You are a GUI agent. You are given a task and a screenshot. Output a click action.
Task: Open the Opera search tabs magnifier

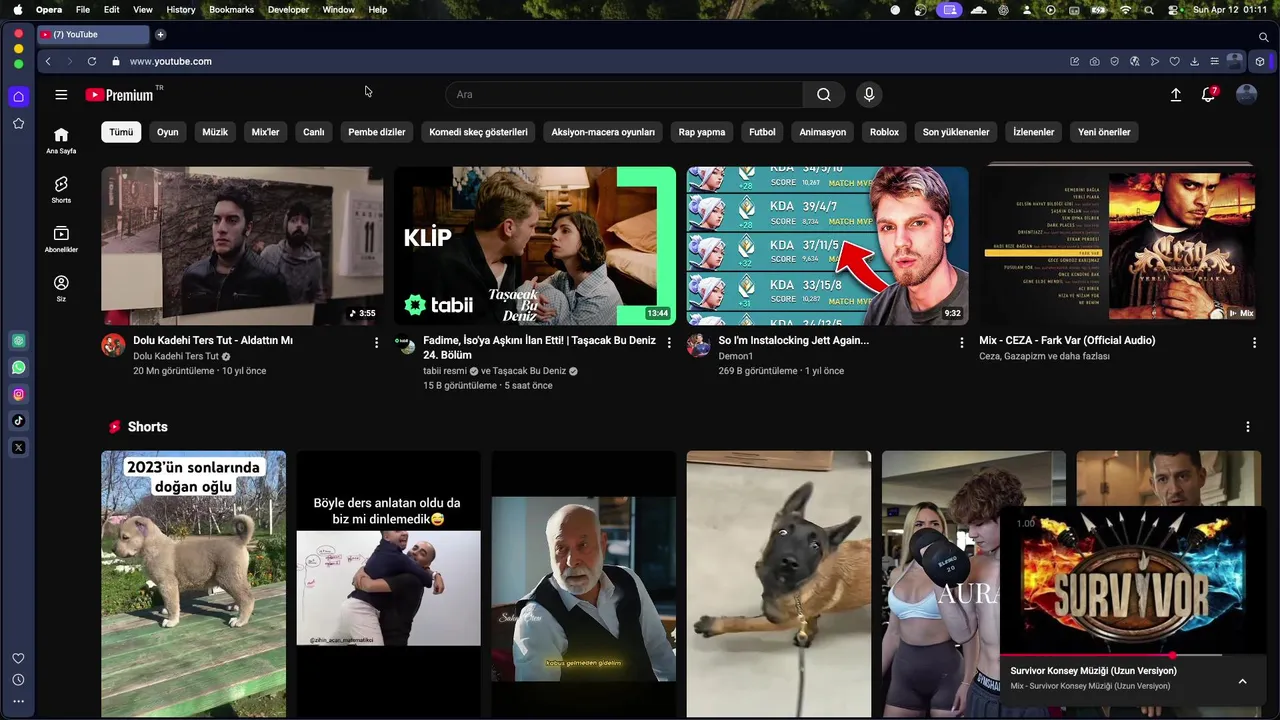pyautogui.click(x=1264, y=37)
